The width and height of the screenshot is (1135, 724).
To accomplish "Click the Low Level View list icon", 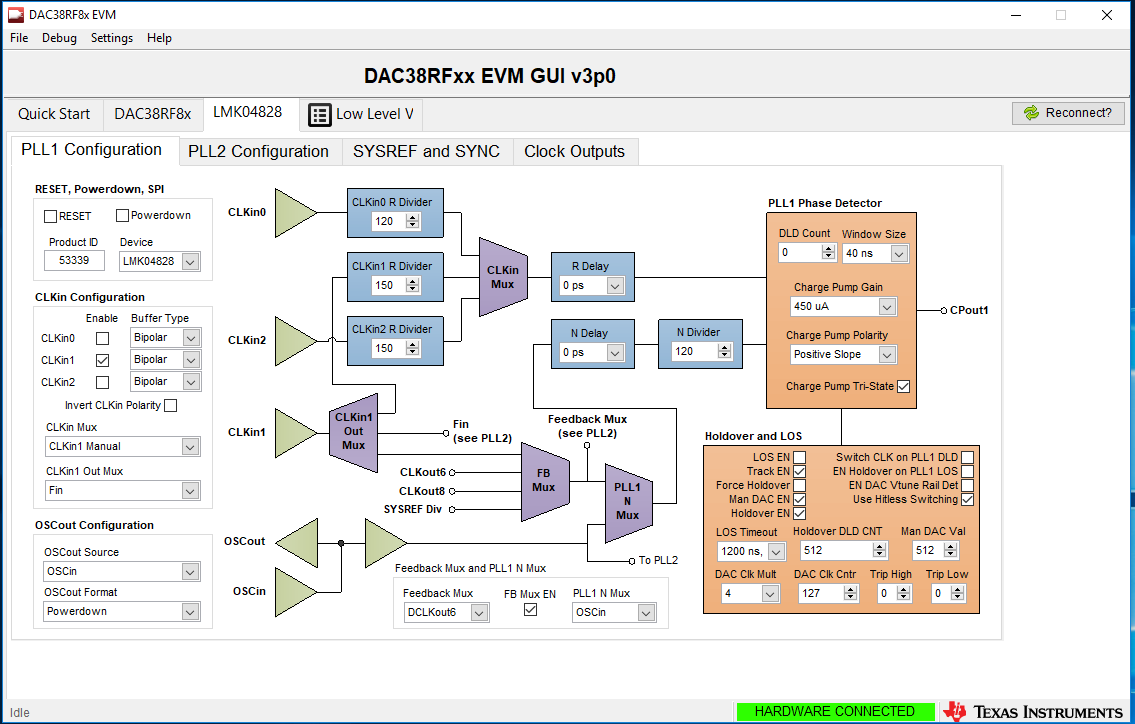I will [319, 114].
